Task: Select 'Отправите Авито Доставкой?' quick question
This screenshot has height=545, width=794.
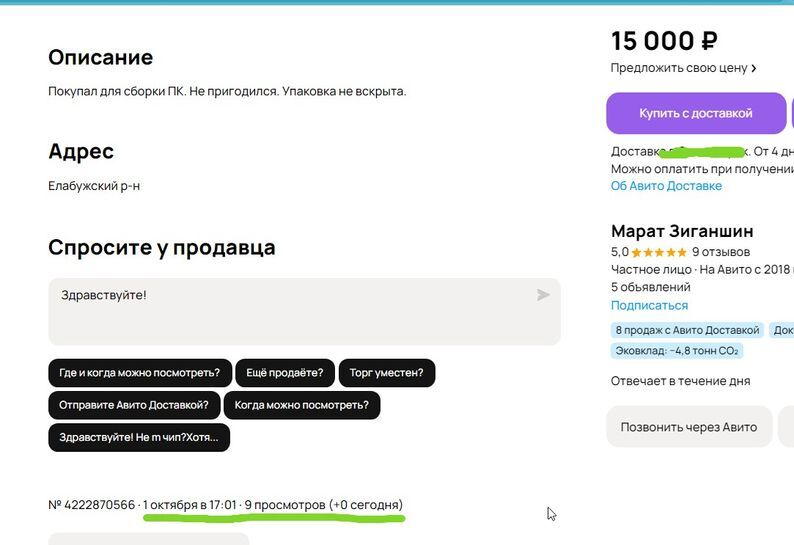Action: click(x=134, y=405)
